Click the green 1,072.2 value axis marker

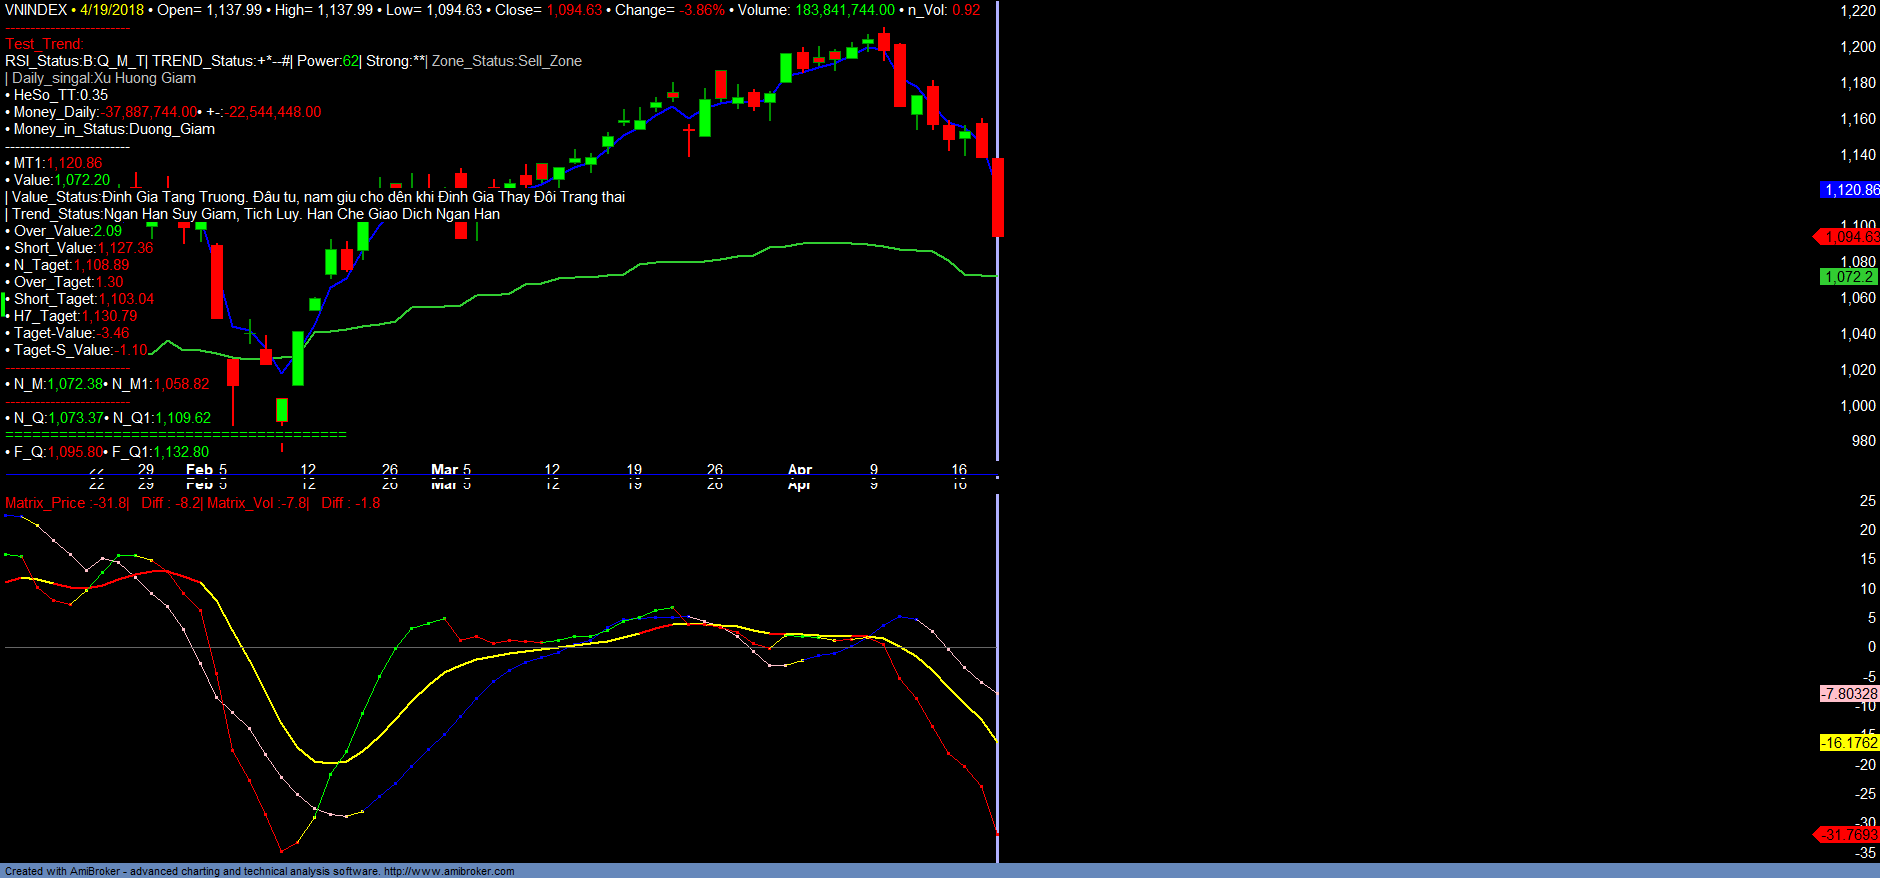[x=1848, y=277]
